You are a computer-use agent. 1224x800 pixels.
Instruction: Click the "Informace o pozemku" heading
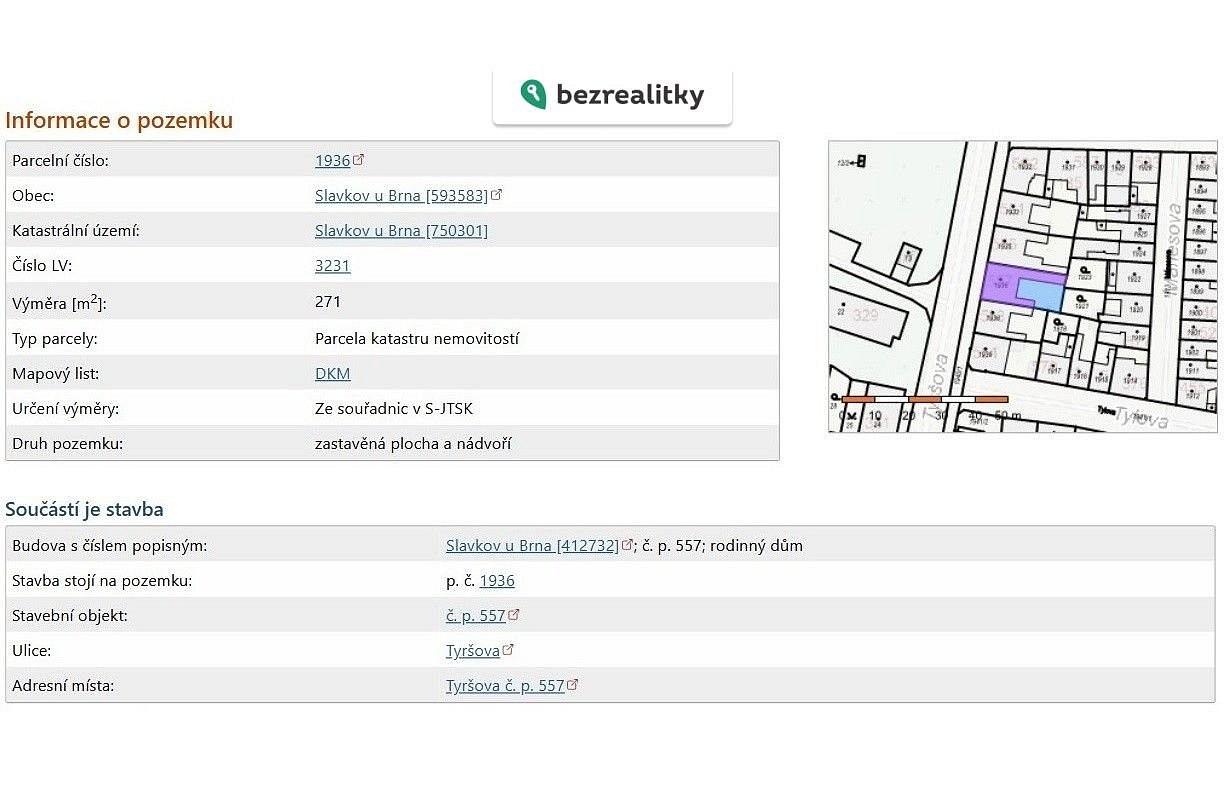119,121
